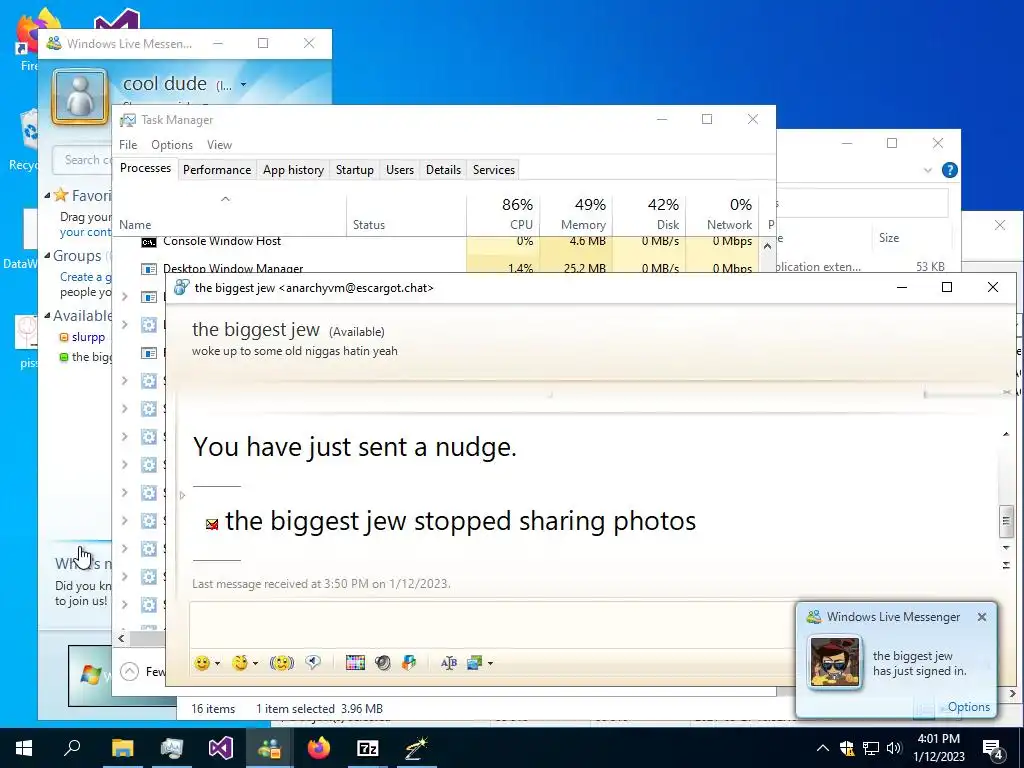1024x768 pixels.
Task: Open the notification center icon
Action: tap(992, 749)
